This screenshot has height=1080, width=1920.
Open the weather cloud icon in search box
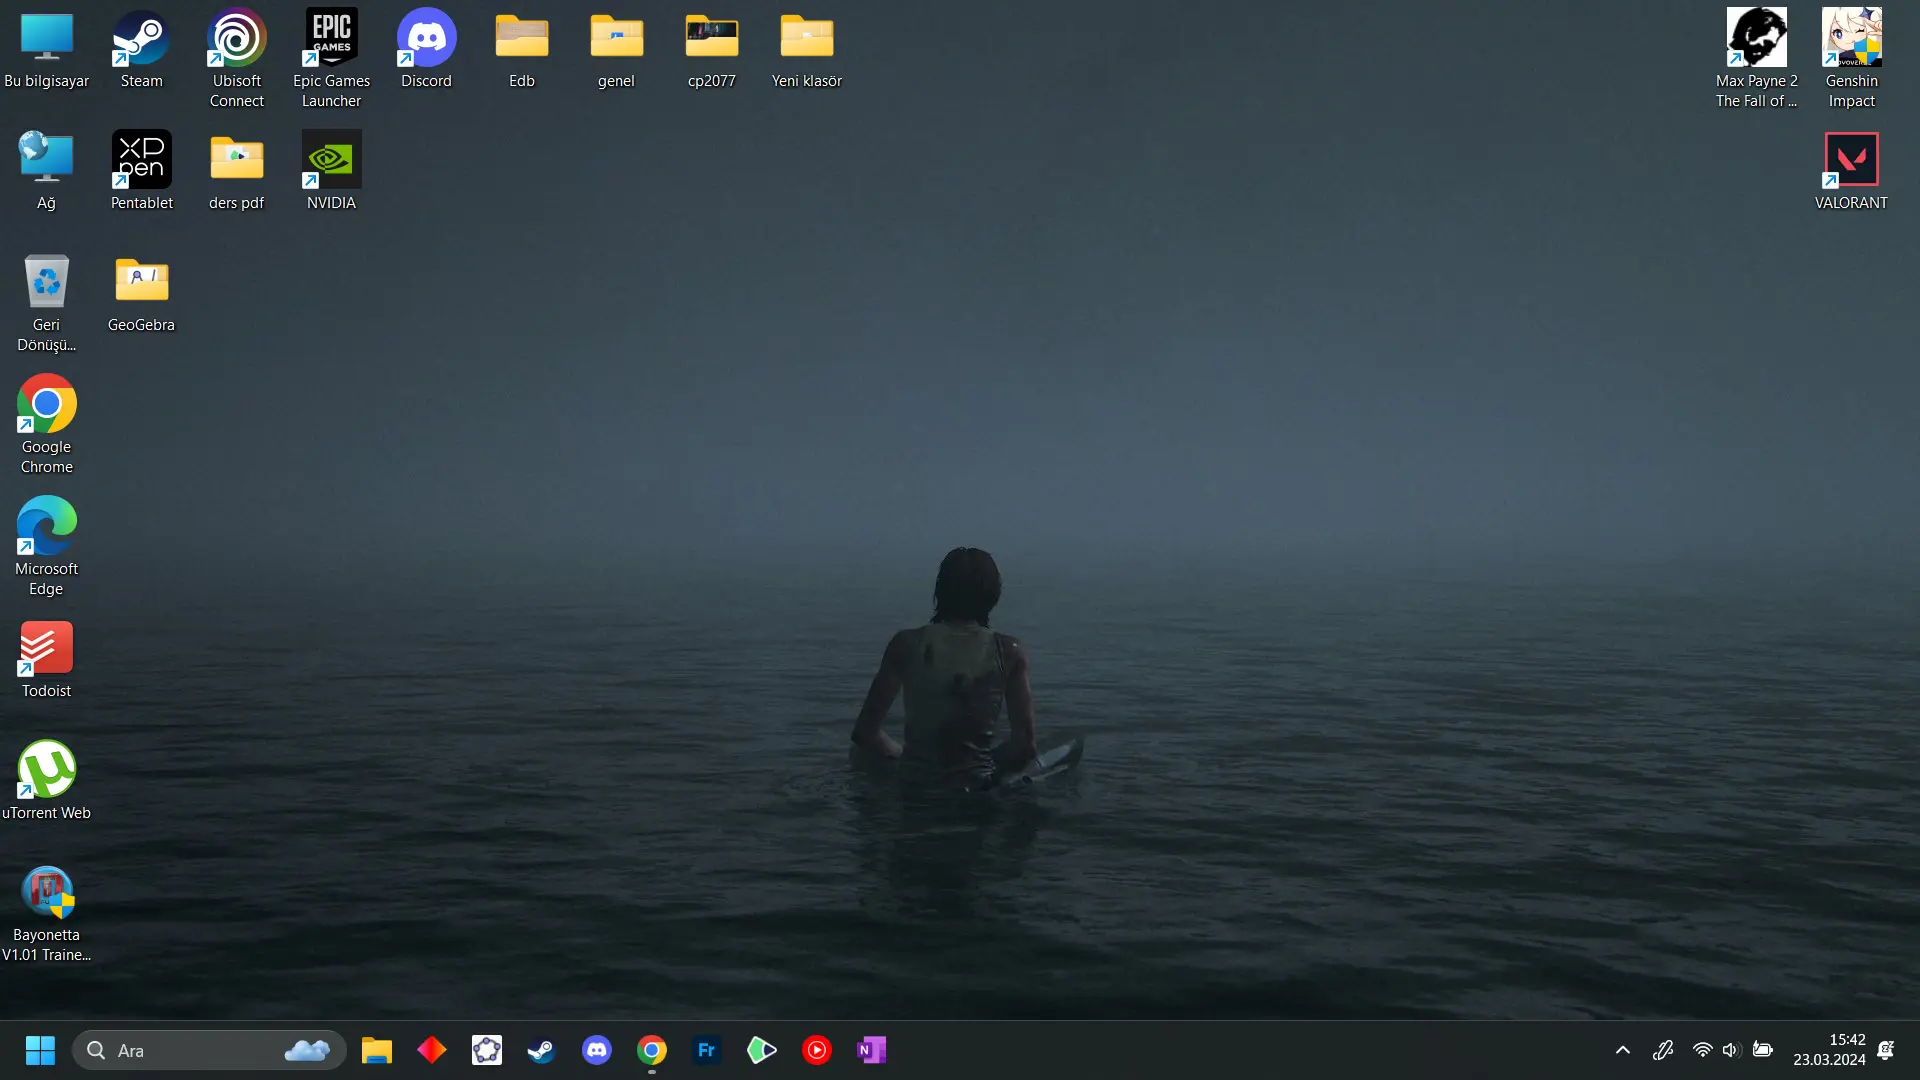[x=307, y=1050]
